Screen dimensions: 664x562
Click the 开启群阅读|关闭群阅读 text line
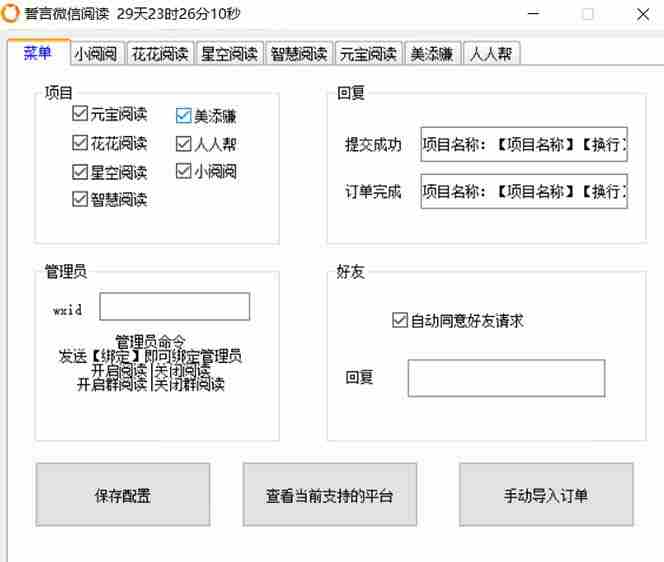point(151,384)
